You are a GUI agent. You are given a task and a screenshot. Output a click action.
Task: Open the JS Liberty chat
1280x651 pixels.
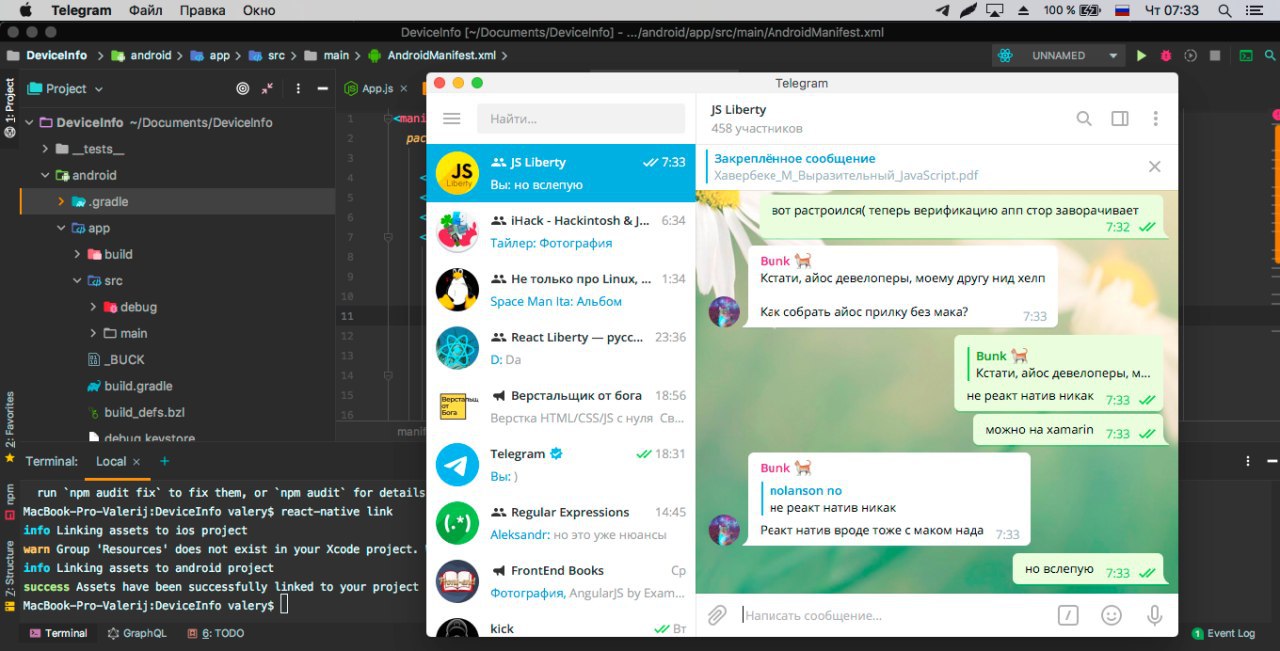click(560, 173)
